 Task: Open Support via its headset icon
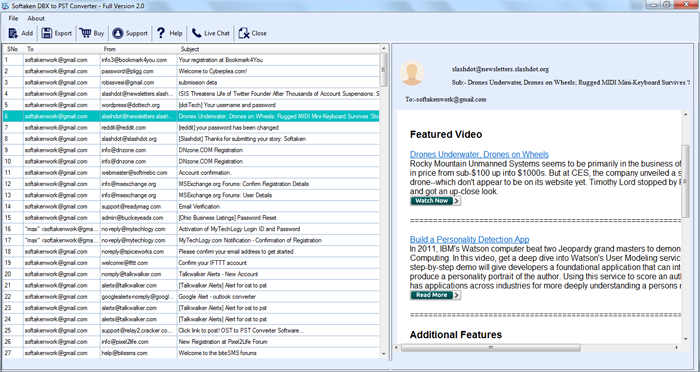pyautogui.click(x=118, y=33)
